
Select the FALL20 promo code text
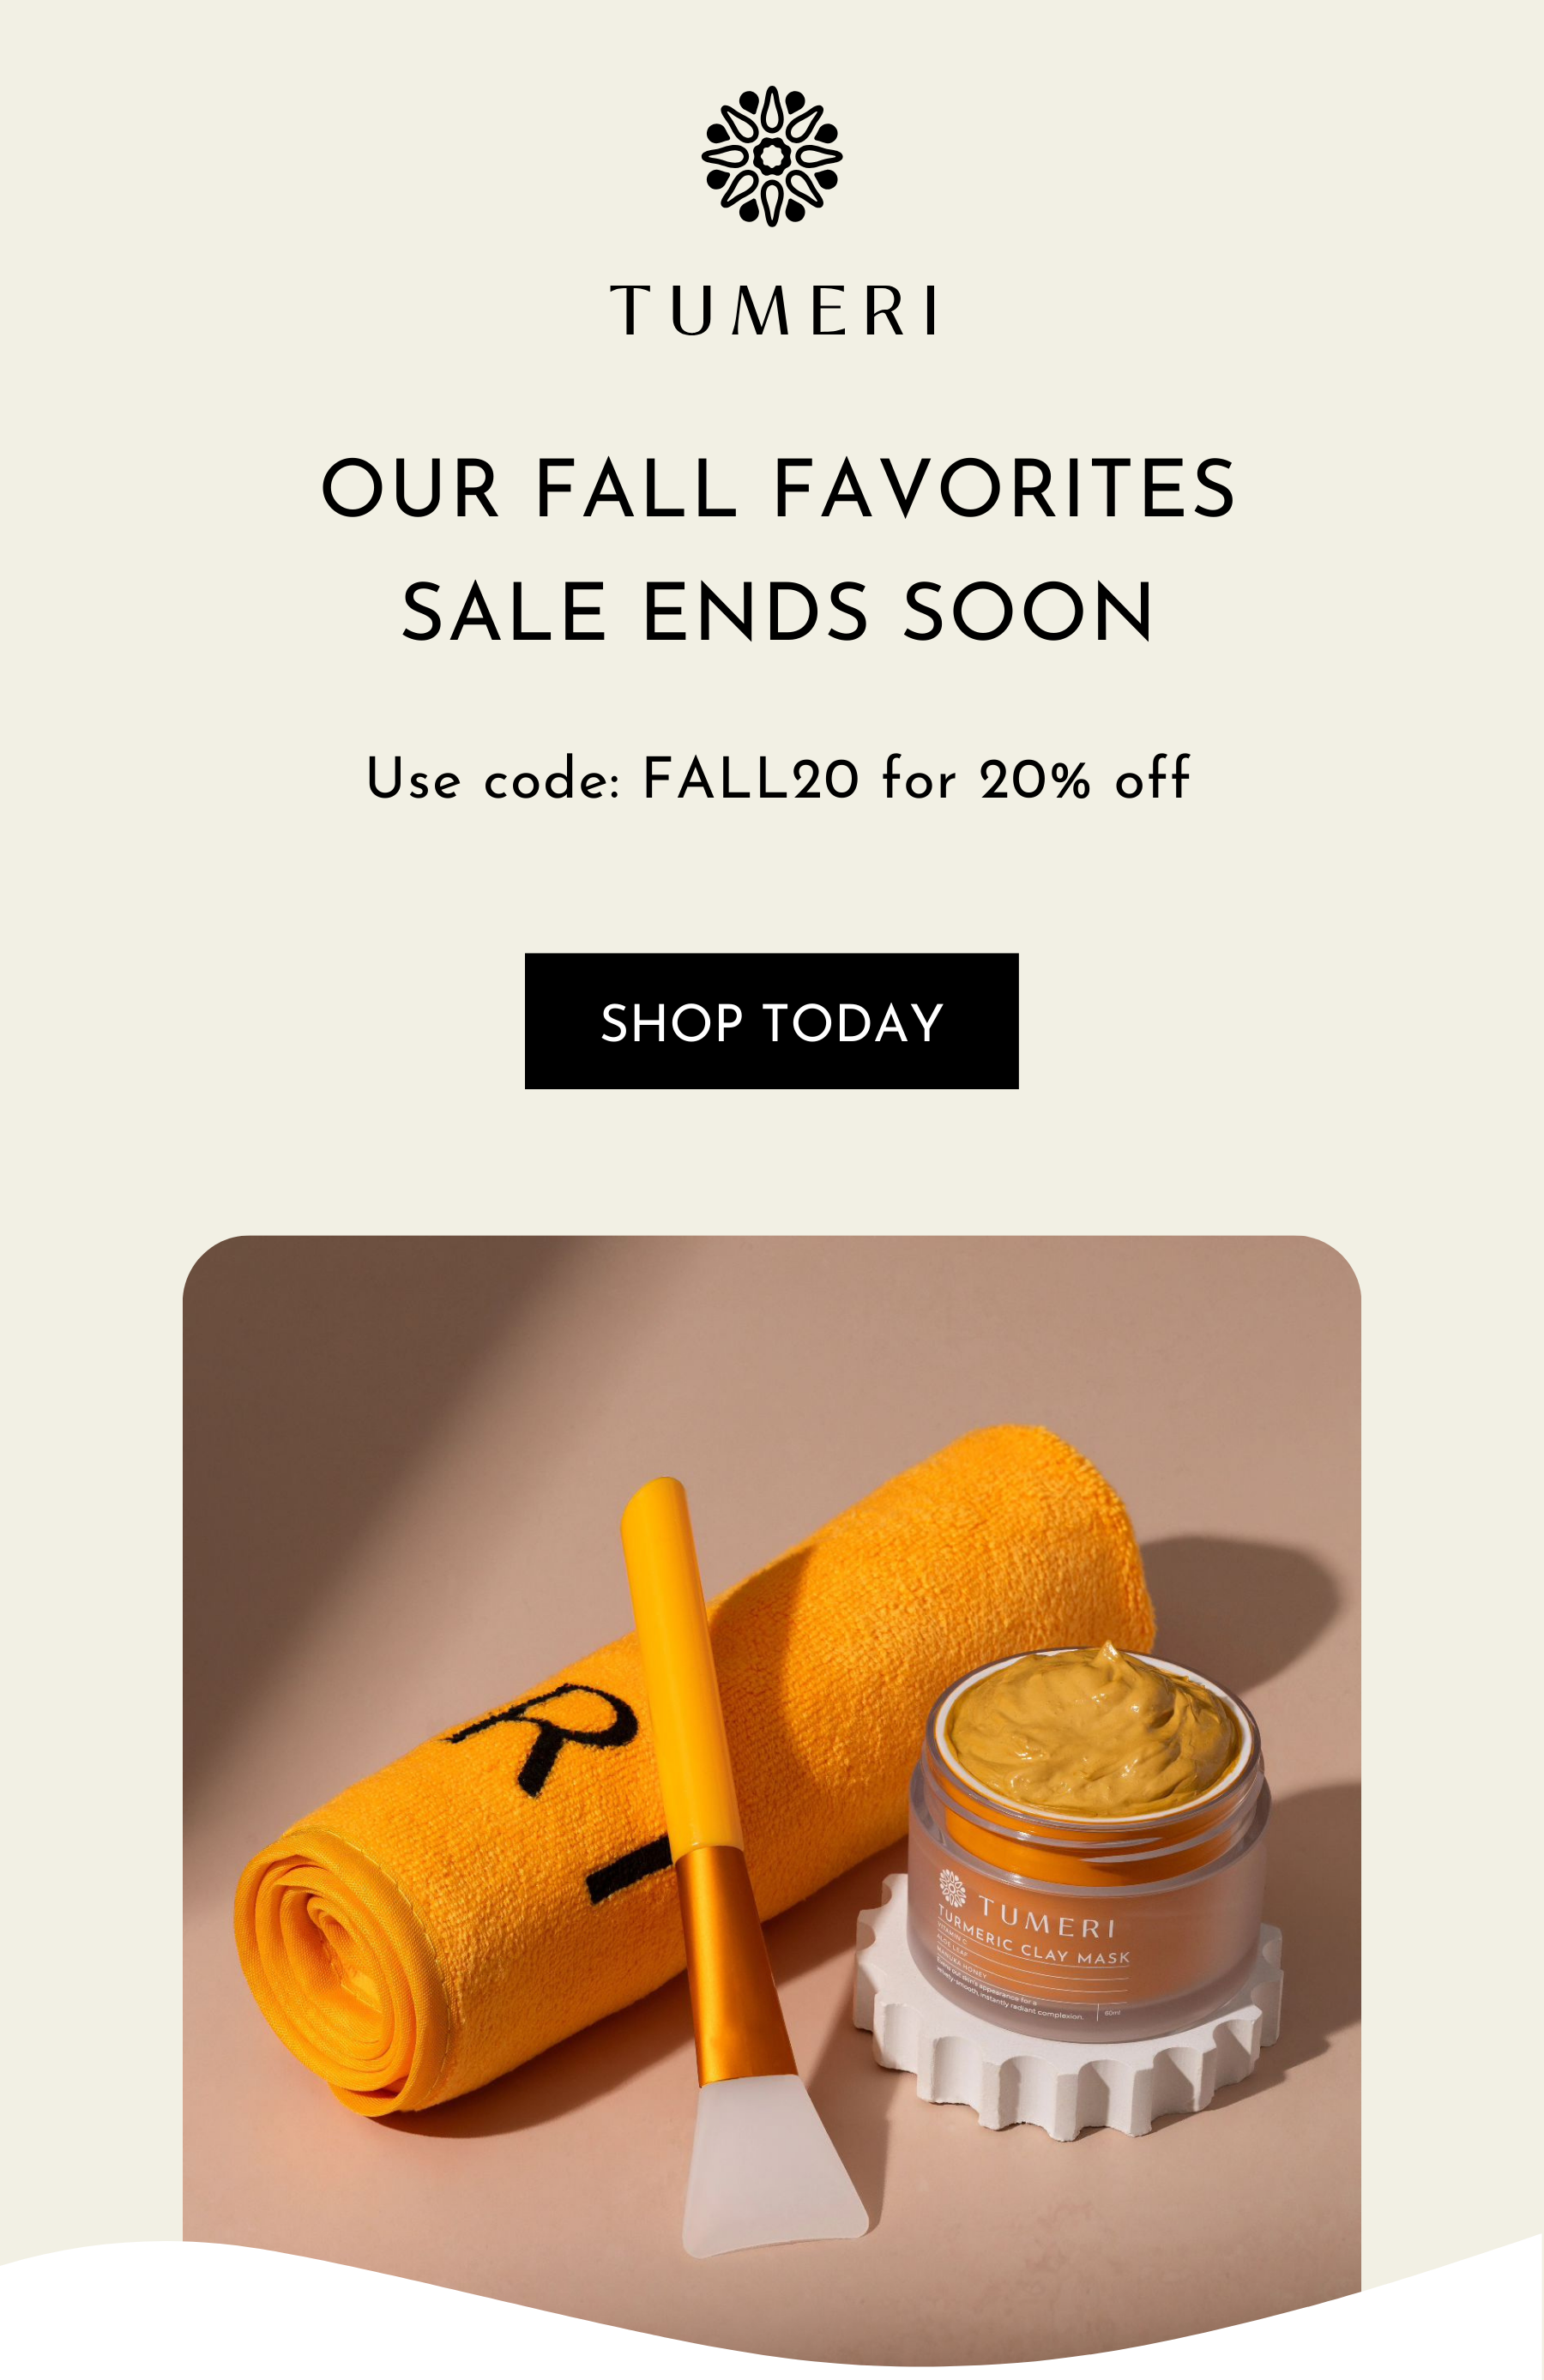pos(750,778)
